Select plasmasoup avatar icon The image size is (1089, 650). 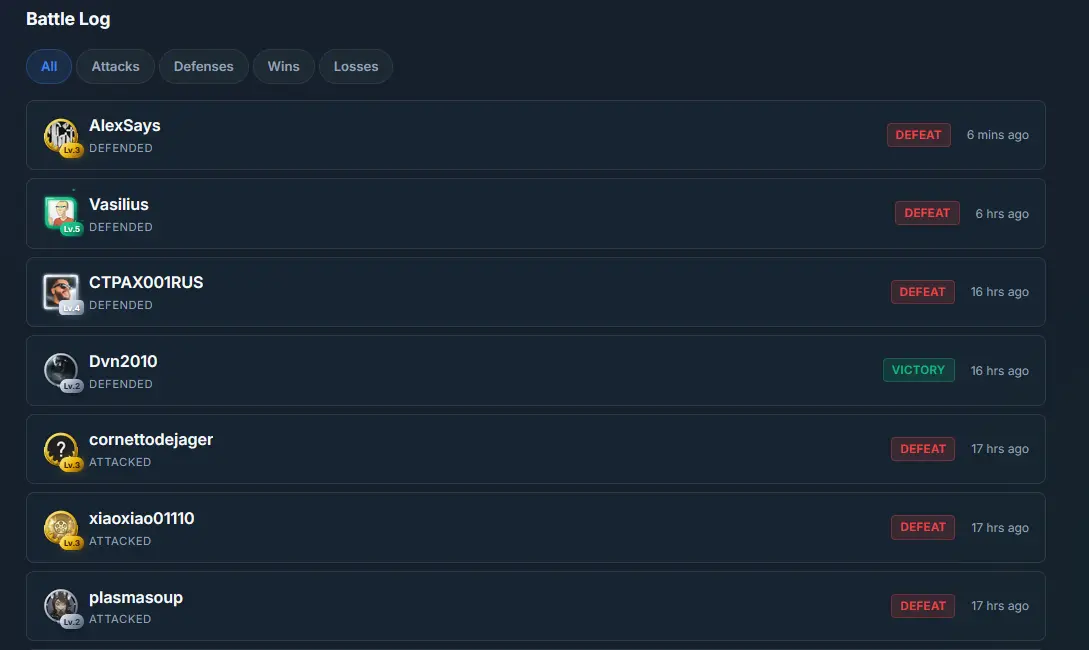point(61,606)
